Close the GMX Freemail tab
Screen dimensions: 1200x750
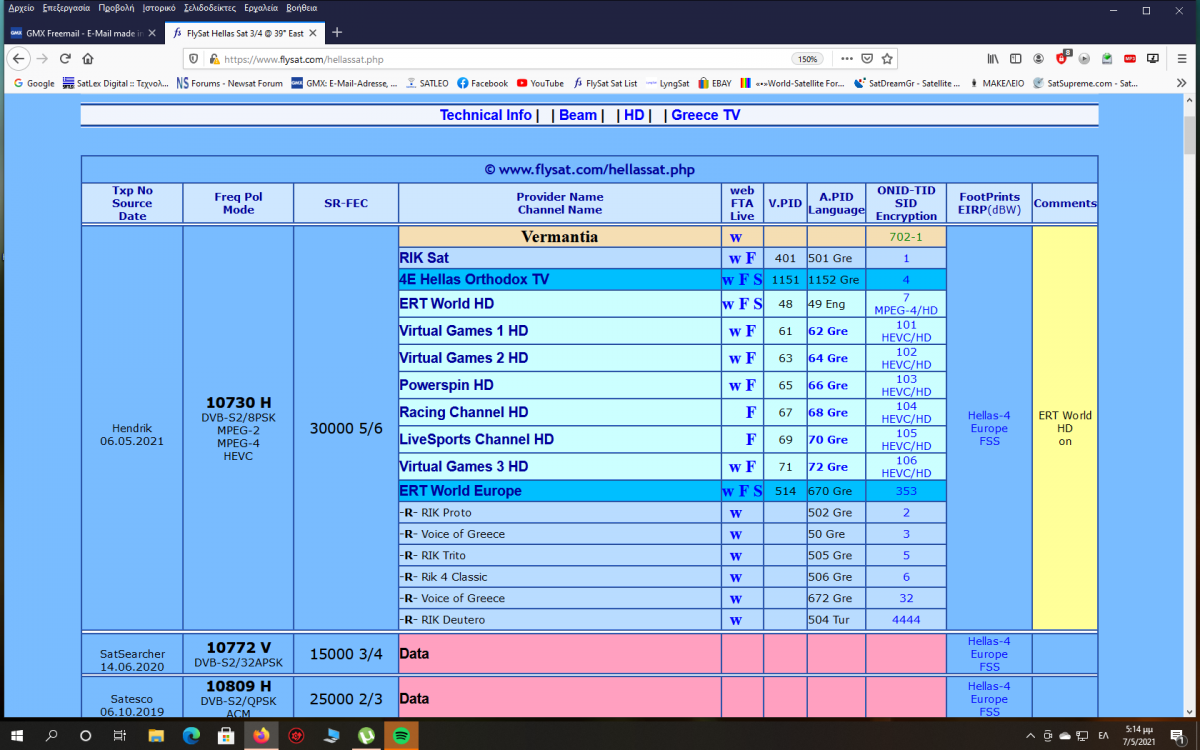click(x=151, y=33)
